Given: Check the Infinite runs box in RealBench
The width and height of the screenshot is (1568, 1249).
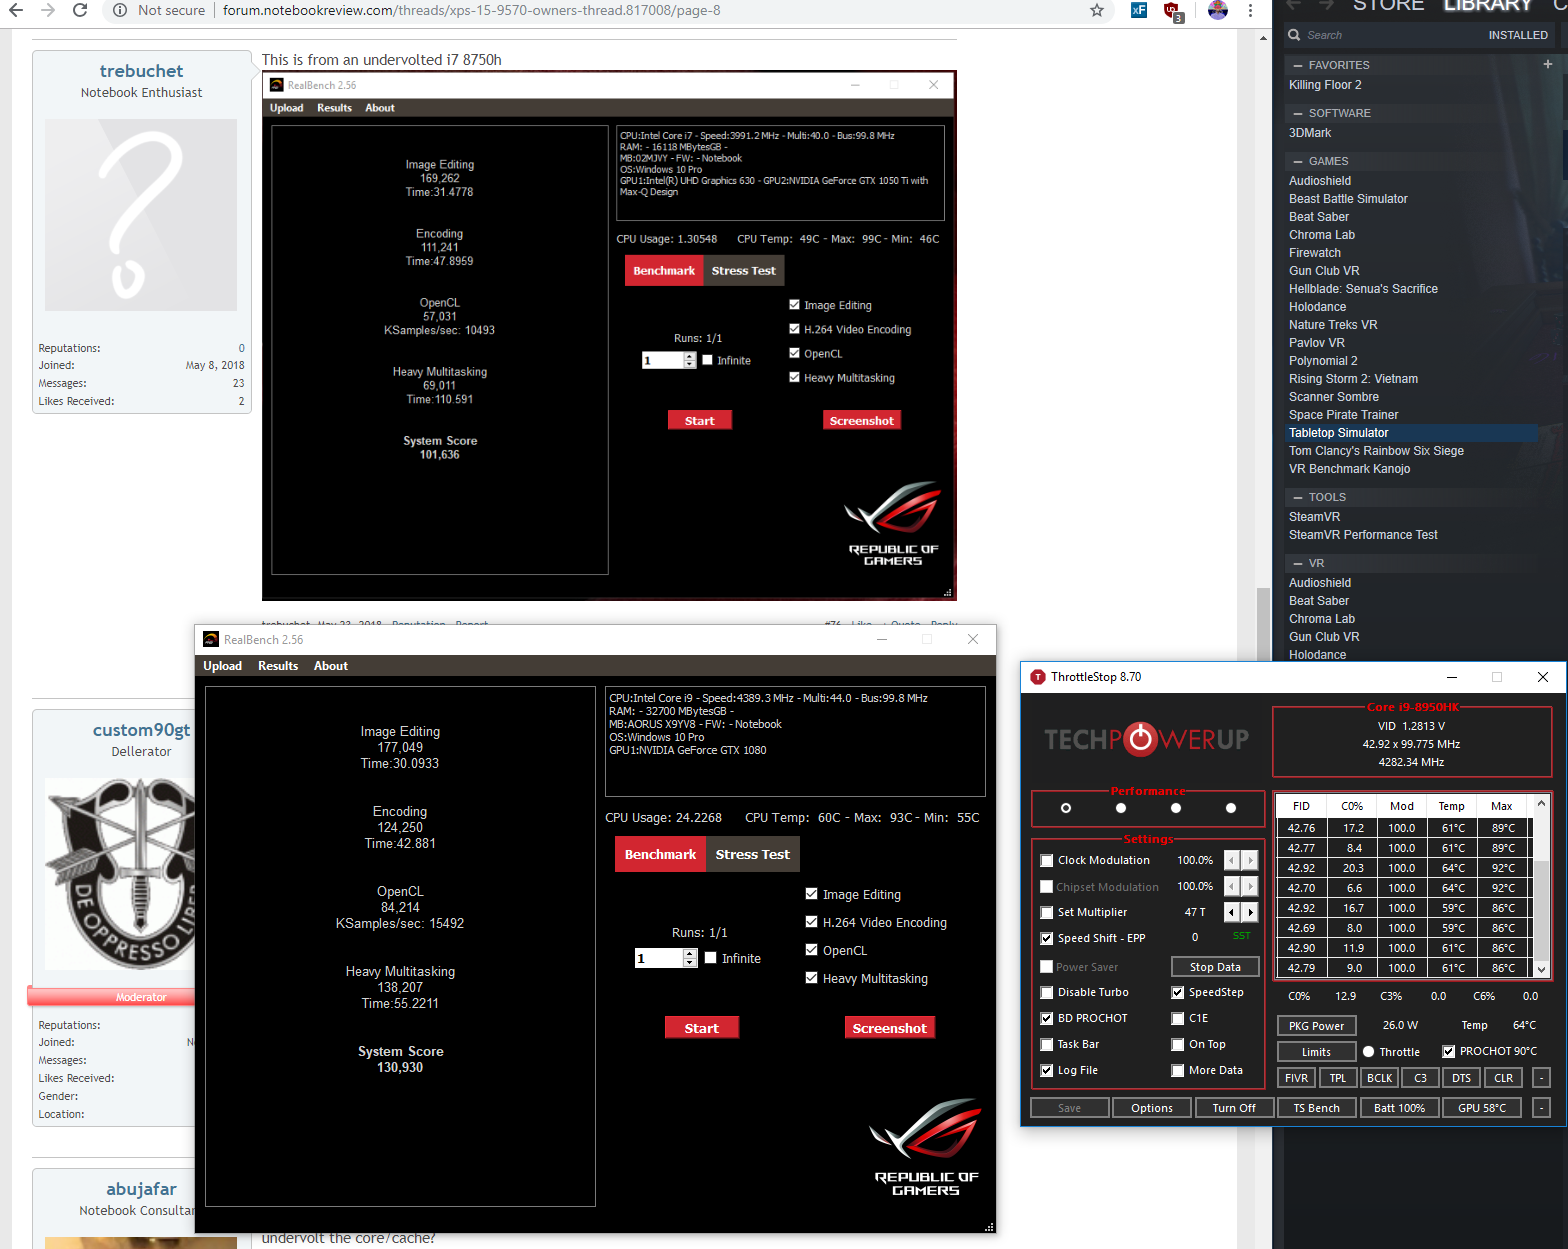Looking at the screenshot, I should (x=711, y=958).
